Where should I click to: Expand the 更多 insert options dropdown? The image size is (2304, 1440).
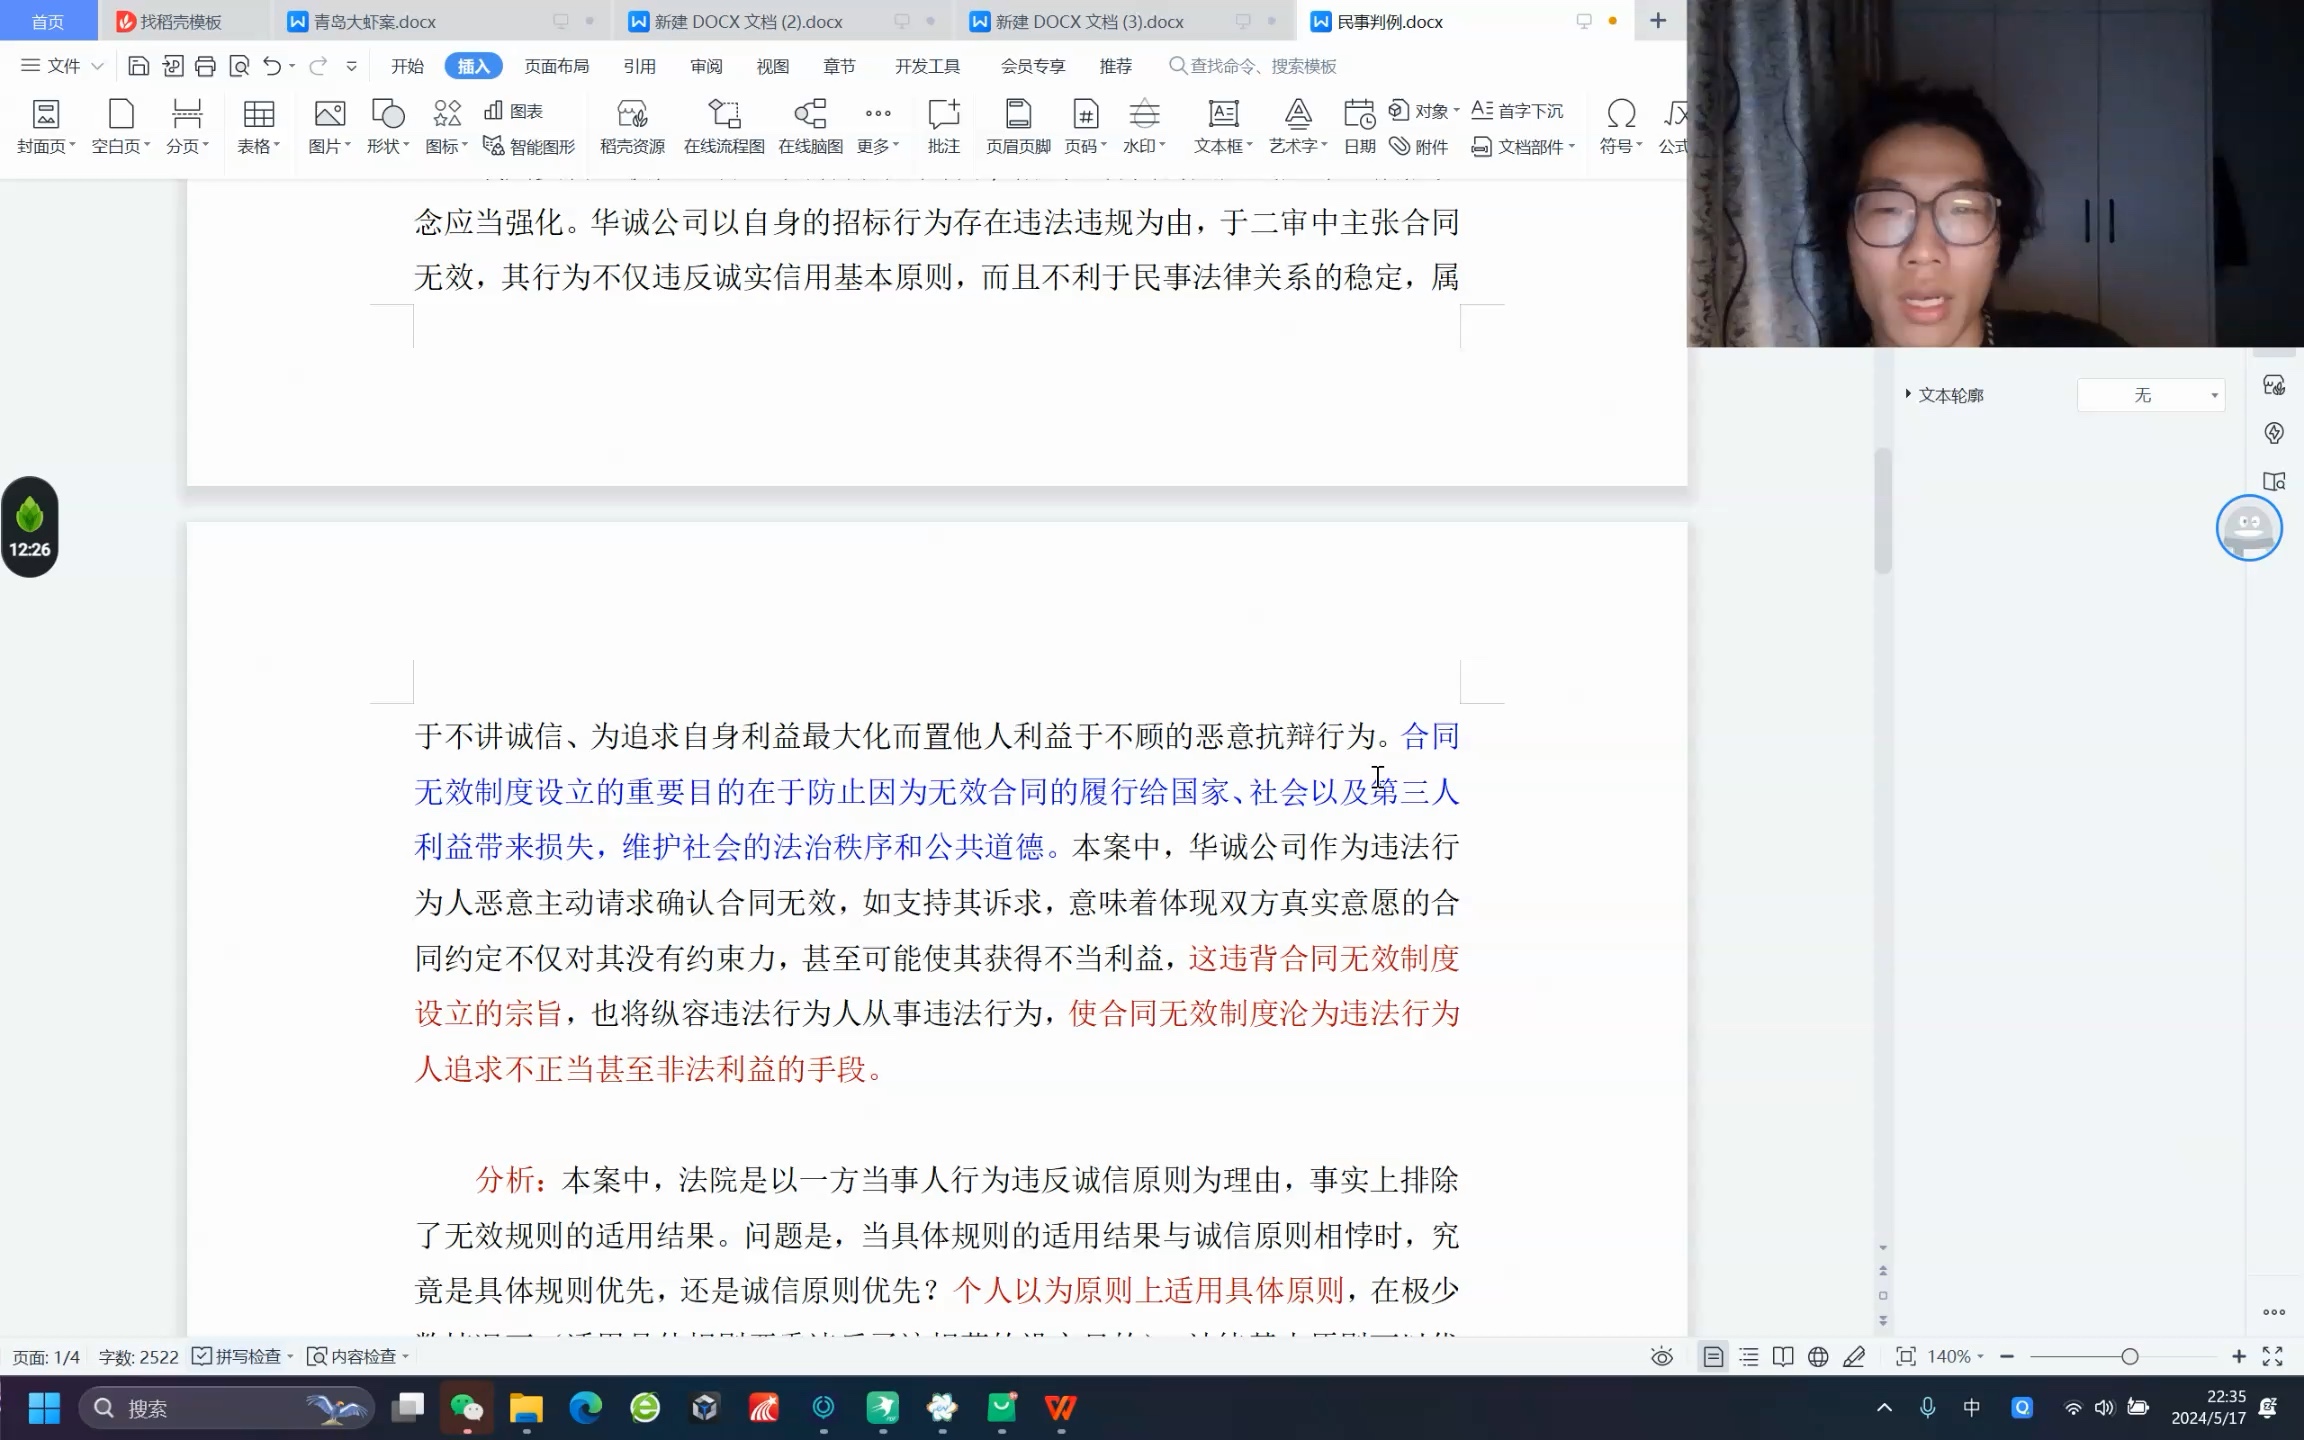pyautogui.click(x=877, y=125)
